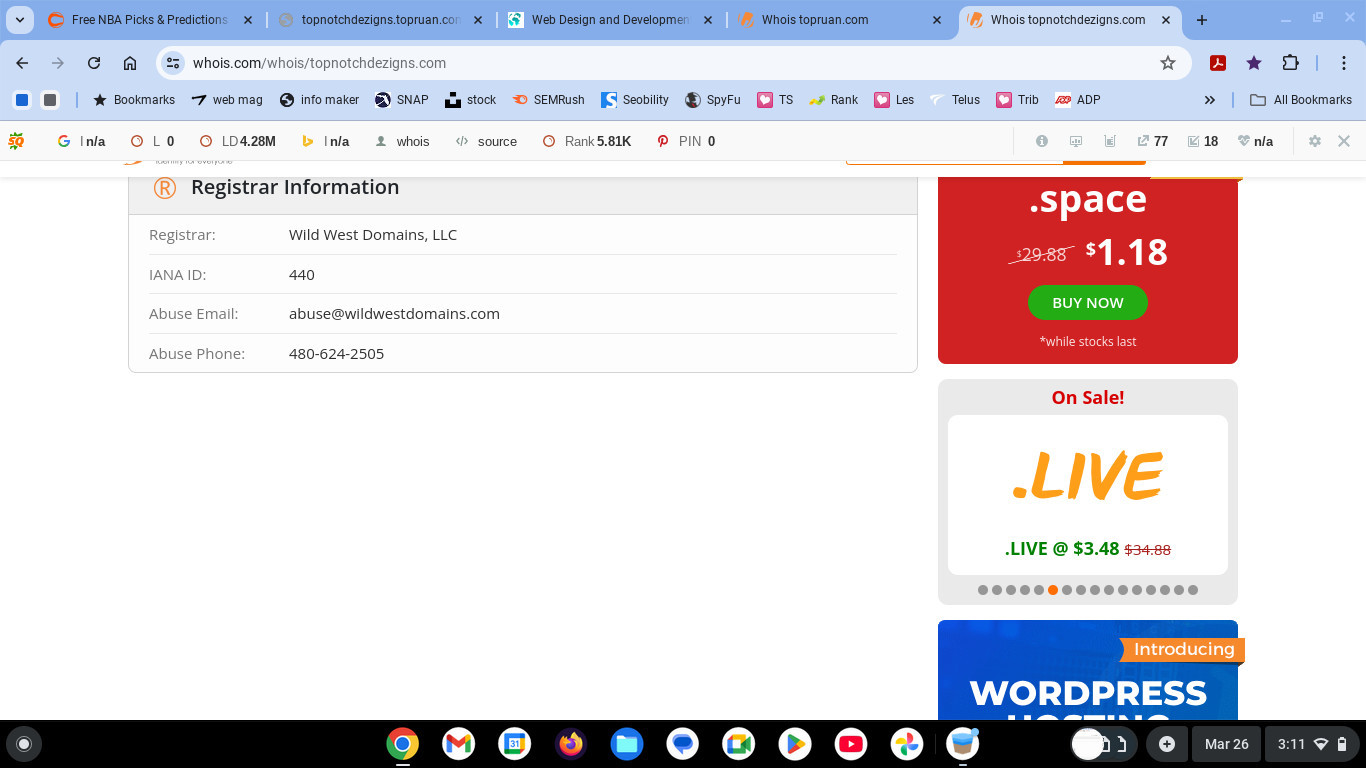Click the Adobe Acrobat extension icon

[x=1218, y=63]
